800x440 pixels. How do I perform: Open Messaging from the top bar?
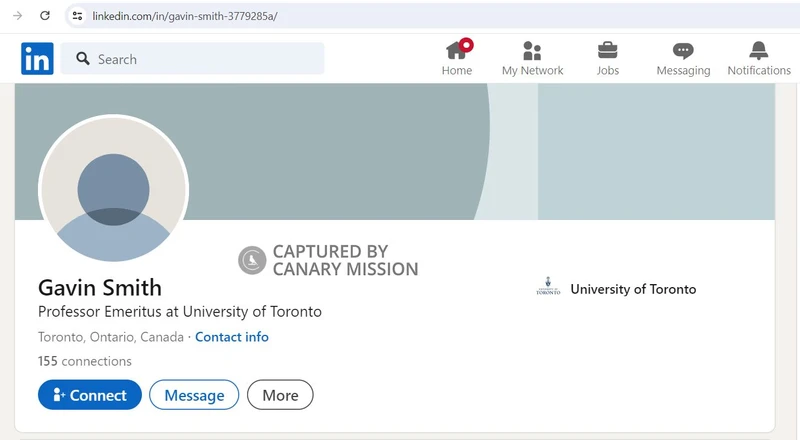(x=683, y=58)
